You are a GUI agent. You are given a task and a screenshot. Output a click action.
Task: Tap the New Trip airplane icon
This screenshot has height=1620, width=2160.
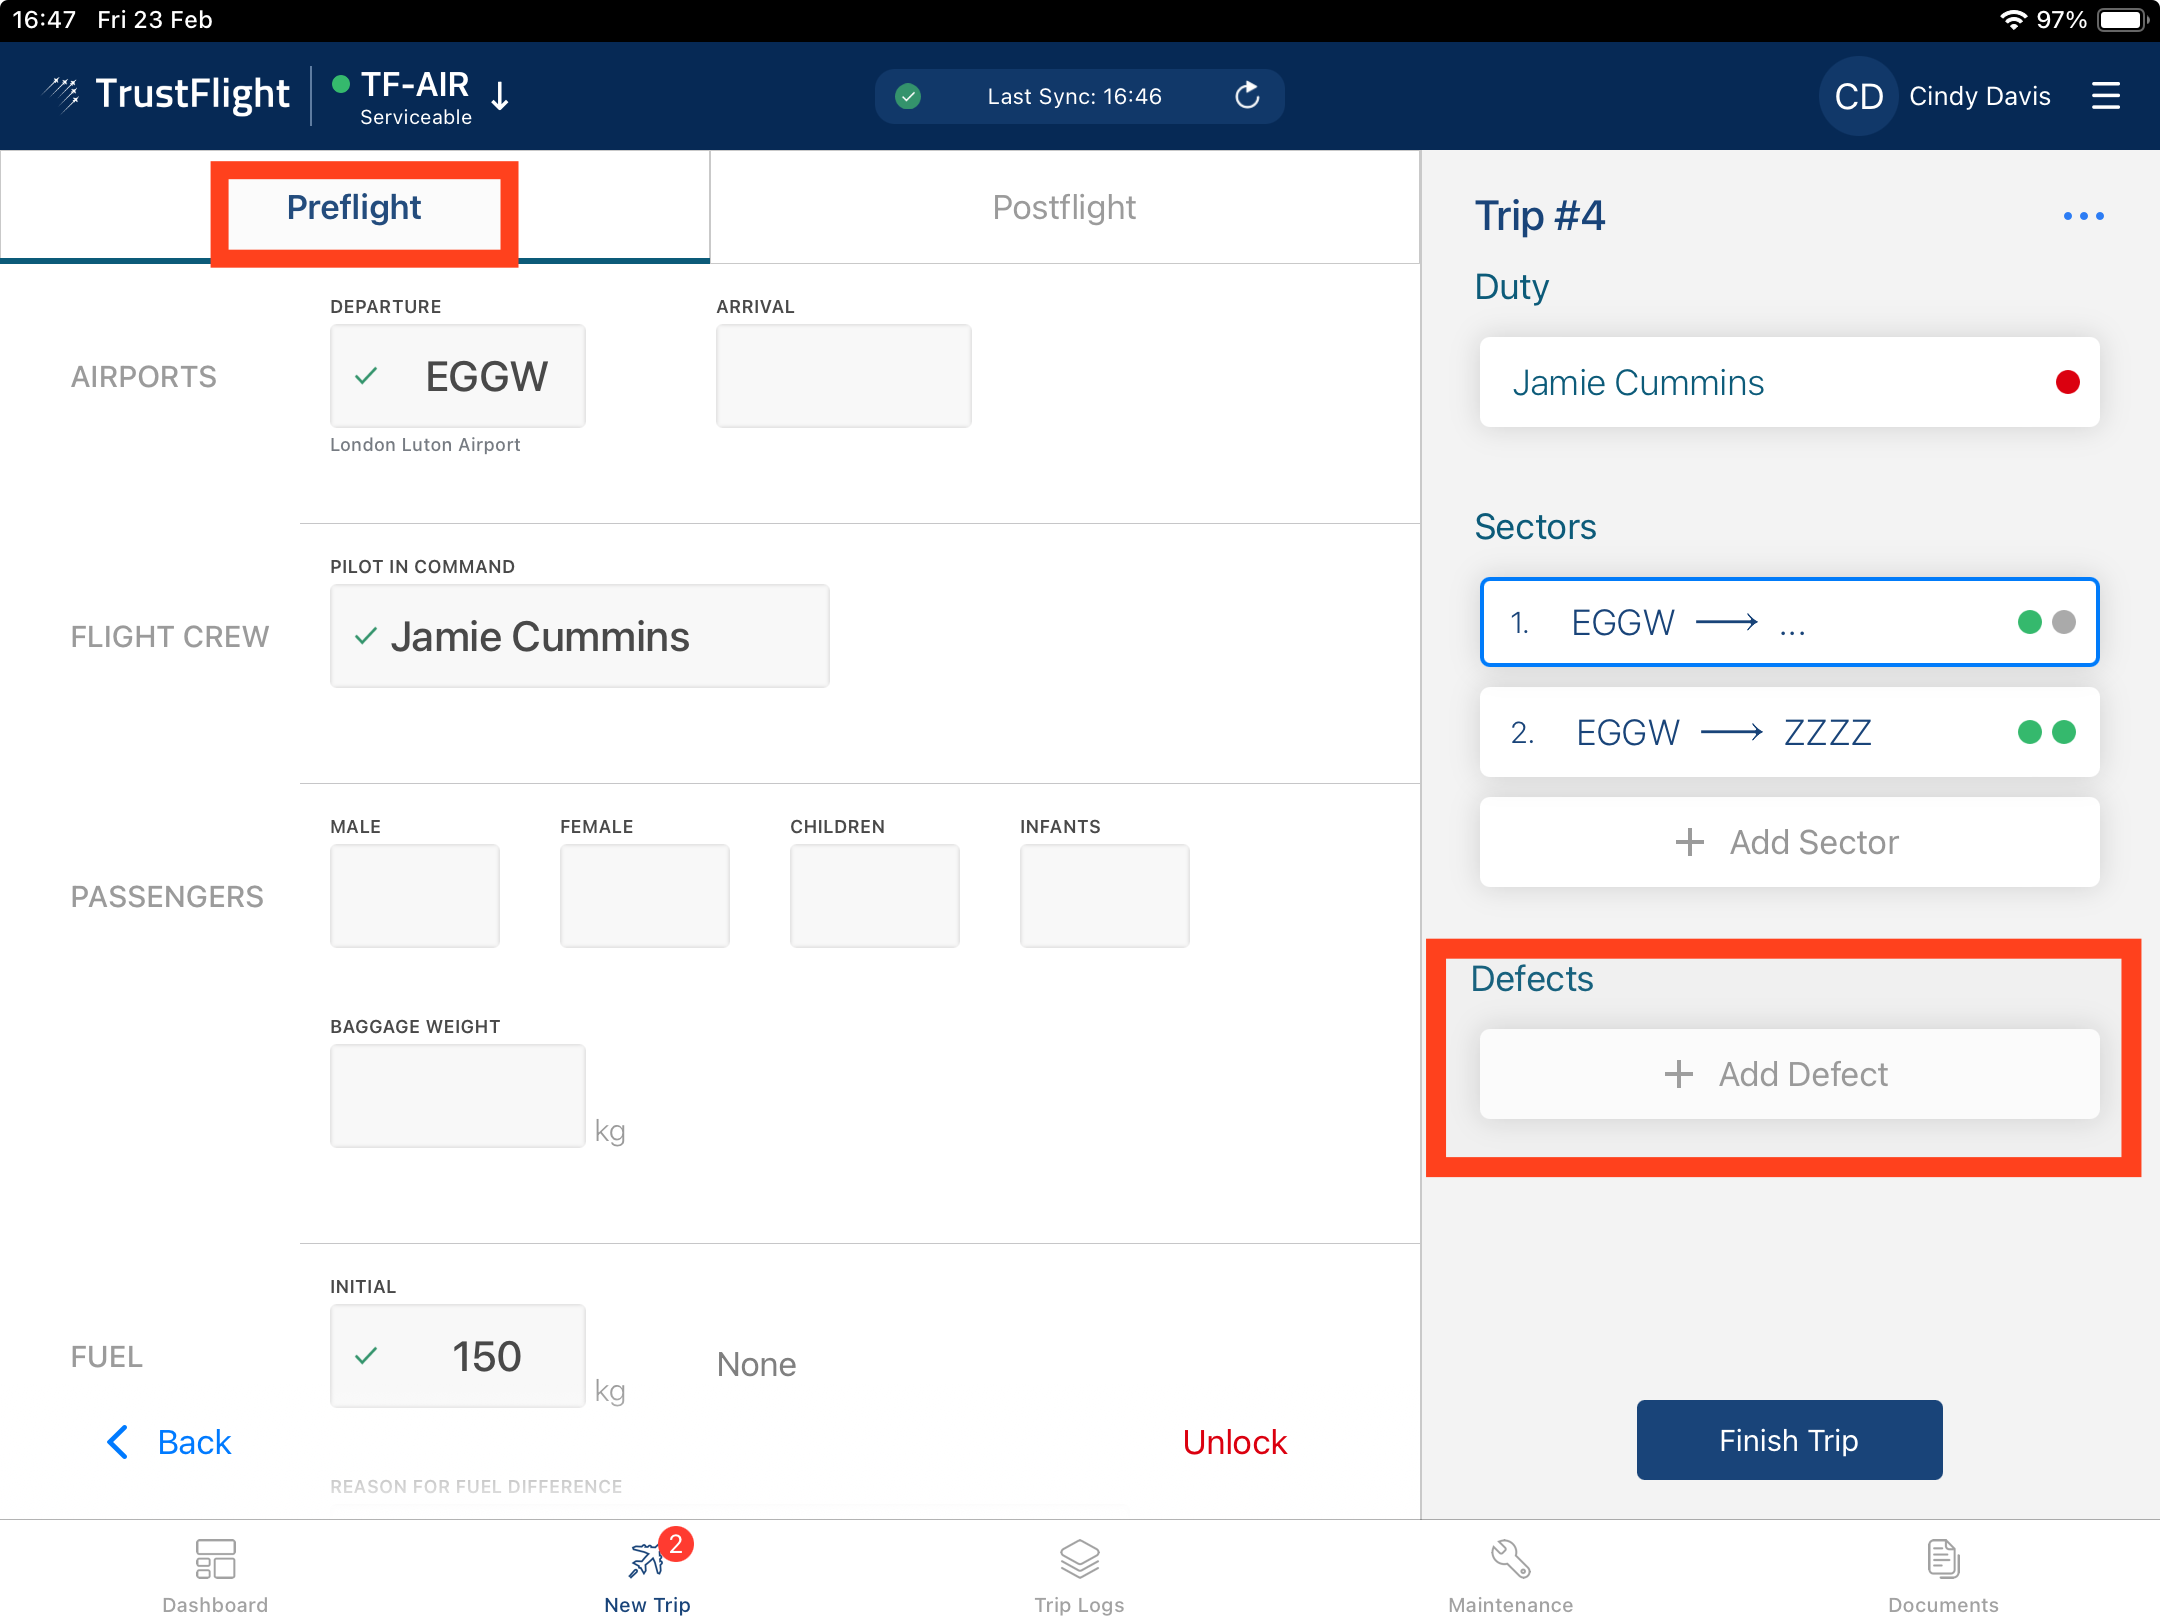(x=647, y=1559)
